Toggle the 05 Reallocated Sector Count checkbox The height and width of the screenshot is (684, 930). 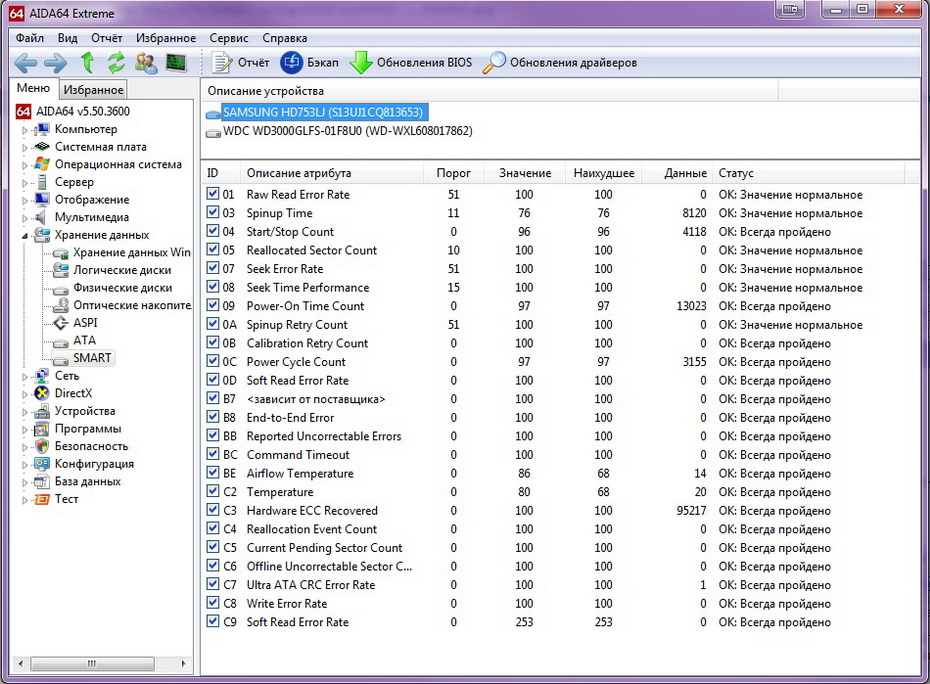(213, 249)
